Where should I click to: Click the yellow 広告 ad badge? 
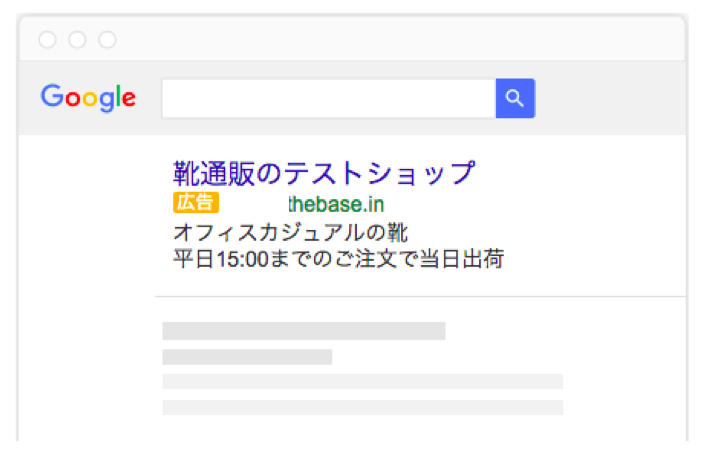(196, 202)
